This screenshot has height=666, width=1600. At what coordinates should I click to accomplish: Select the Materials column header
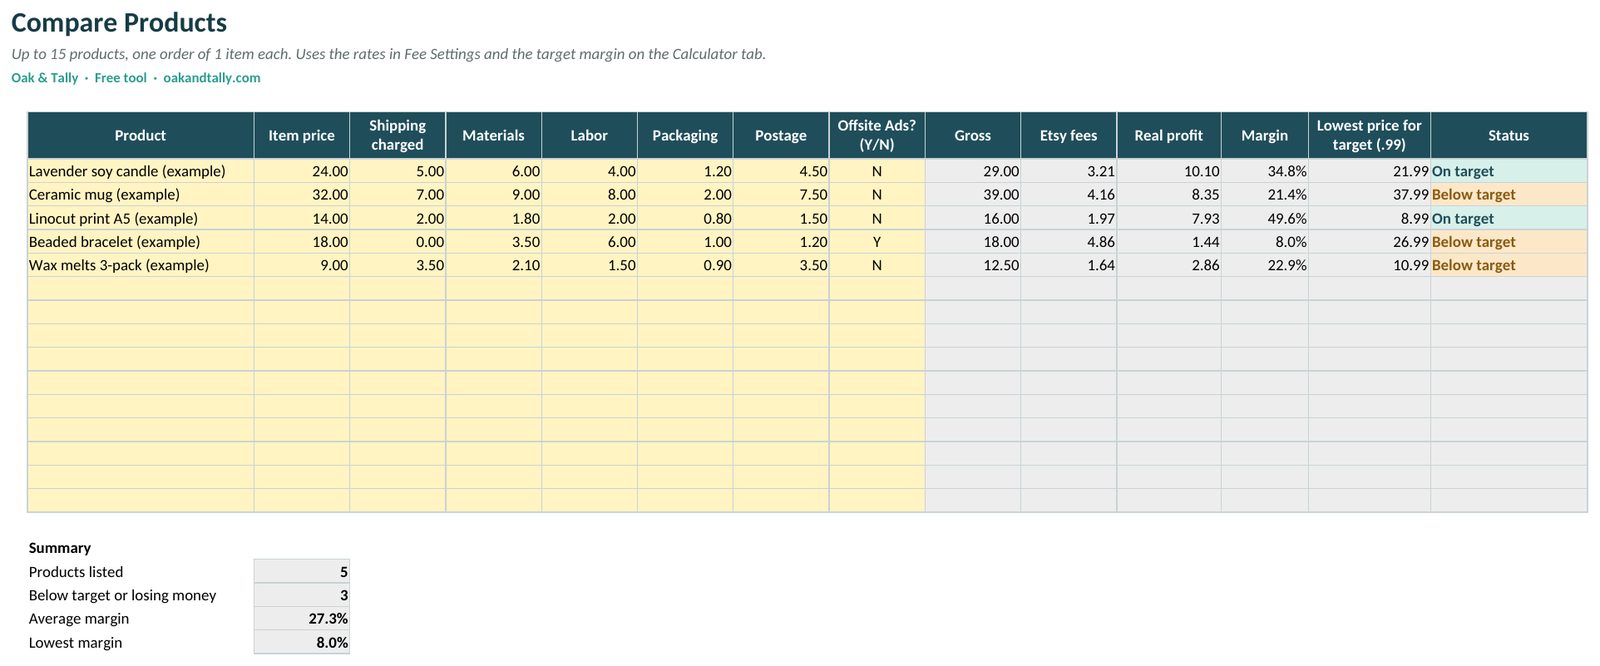tap(493, 135)
